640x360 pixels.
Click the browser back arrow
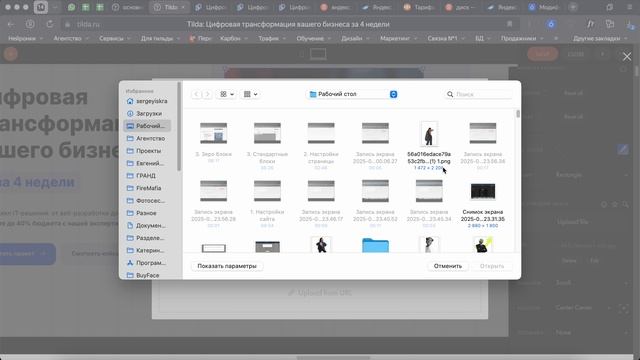(x=11, y=24)
